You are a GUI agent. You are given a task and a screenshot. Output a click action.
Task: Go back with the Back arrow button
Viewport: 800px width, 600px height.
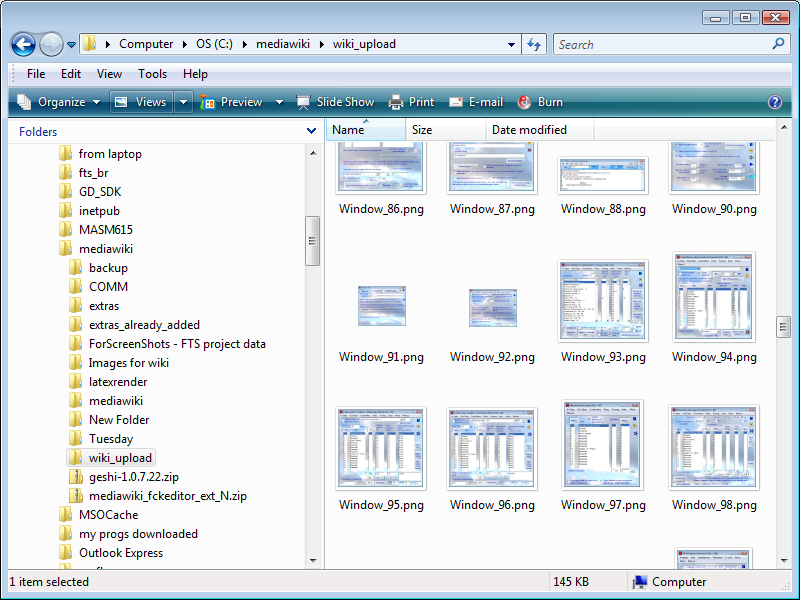coord(23,44)
